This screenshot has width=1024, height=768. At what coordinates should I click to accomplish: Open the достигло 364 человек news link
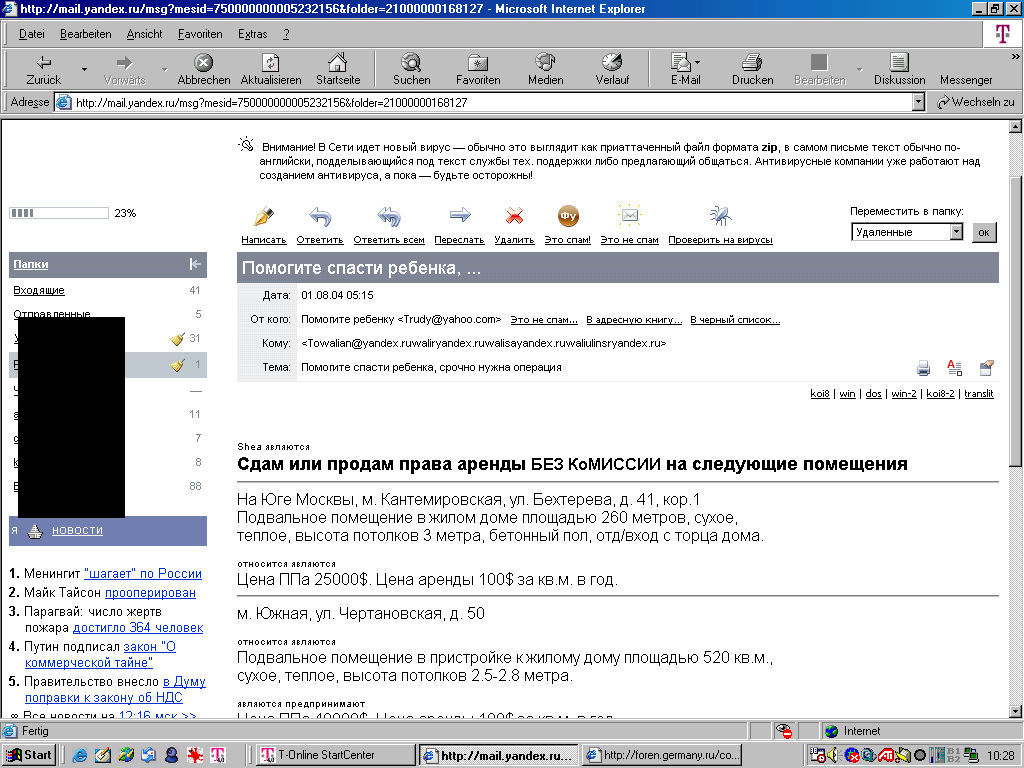[x=138, y=628]
